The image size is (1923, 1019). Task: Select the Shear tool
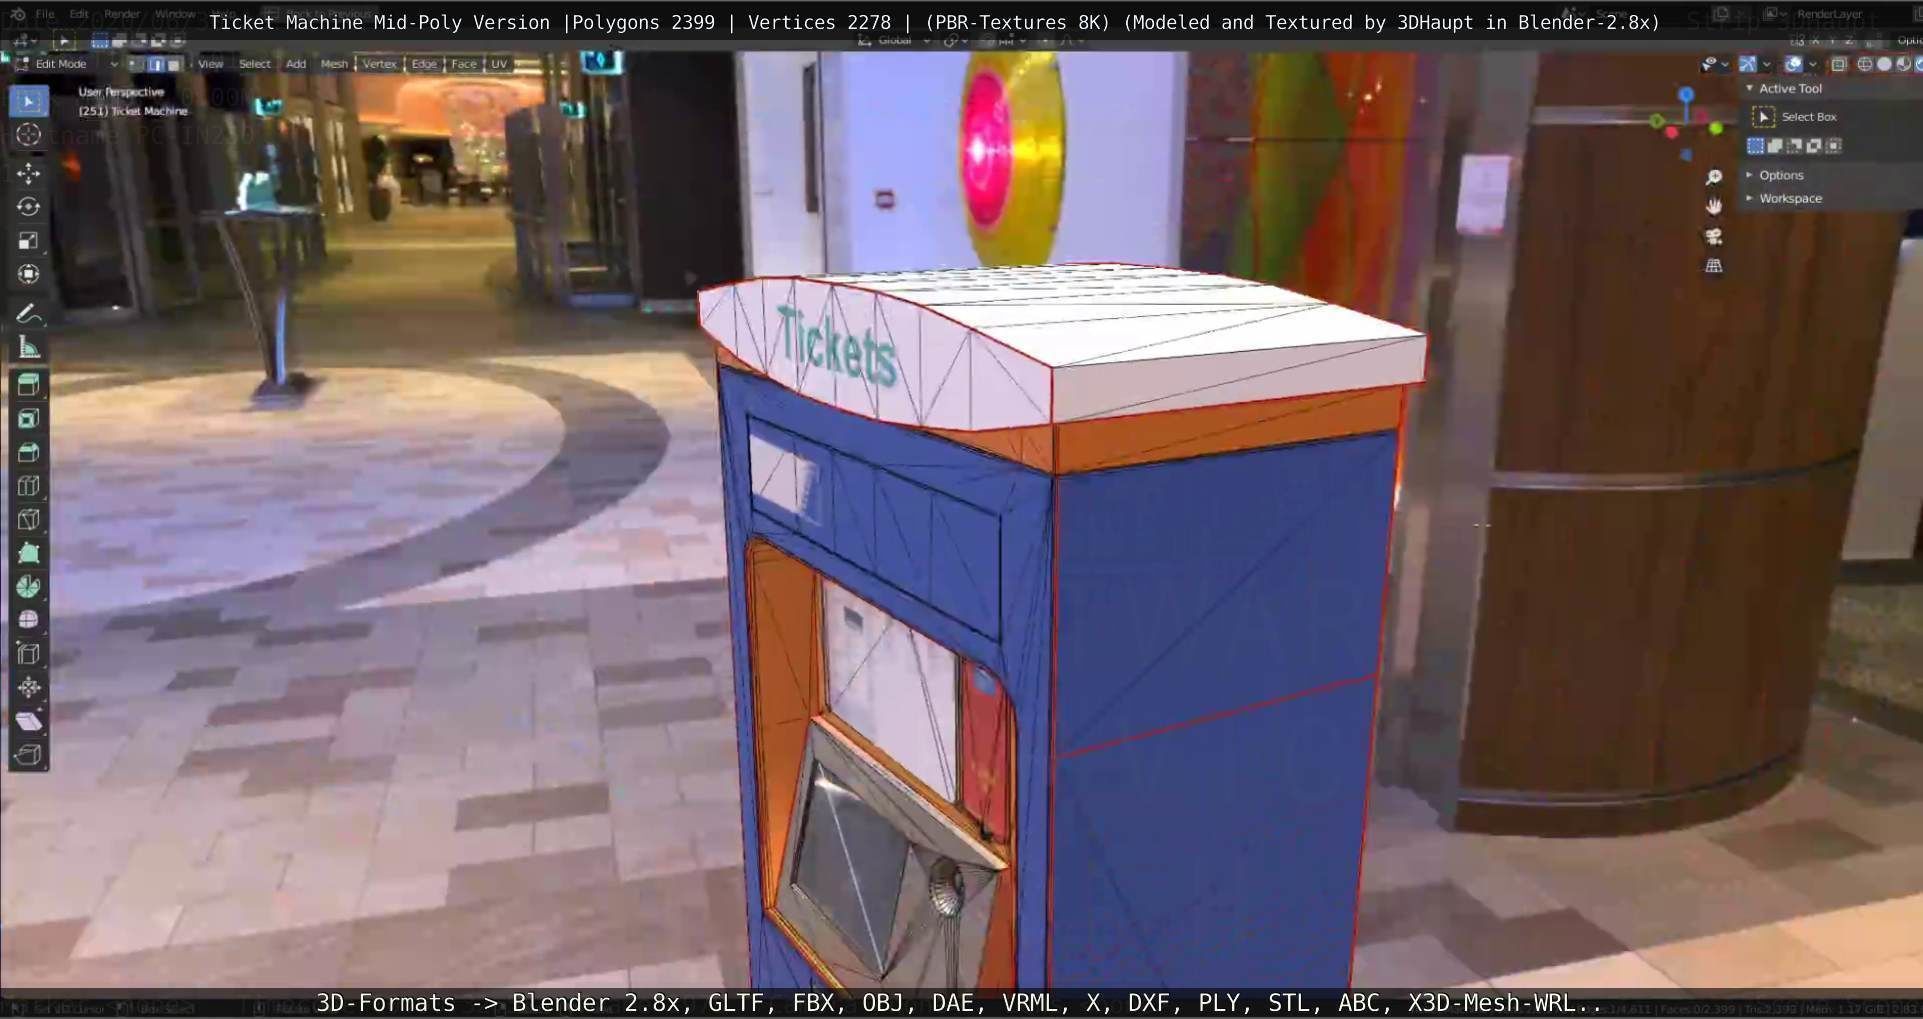tap(28, 721)
